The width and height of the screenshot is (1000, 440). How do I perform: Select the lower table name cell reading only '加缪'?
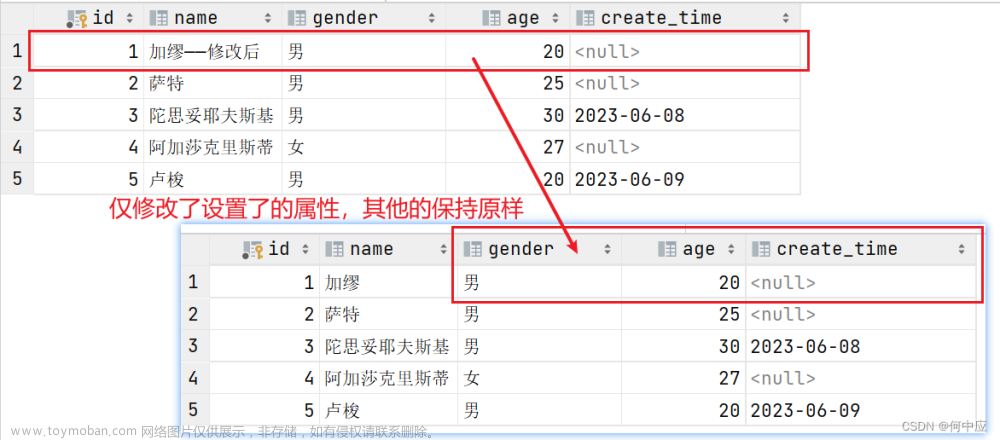(x=388, y=282)
